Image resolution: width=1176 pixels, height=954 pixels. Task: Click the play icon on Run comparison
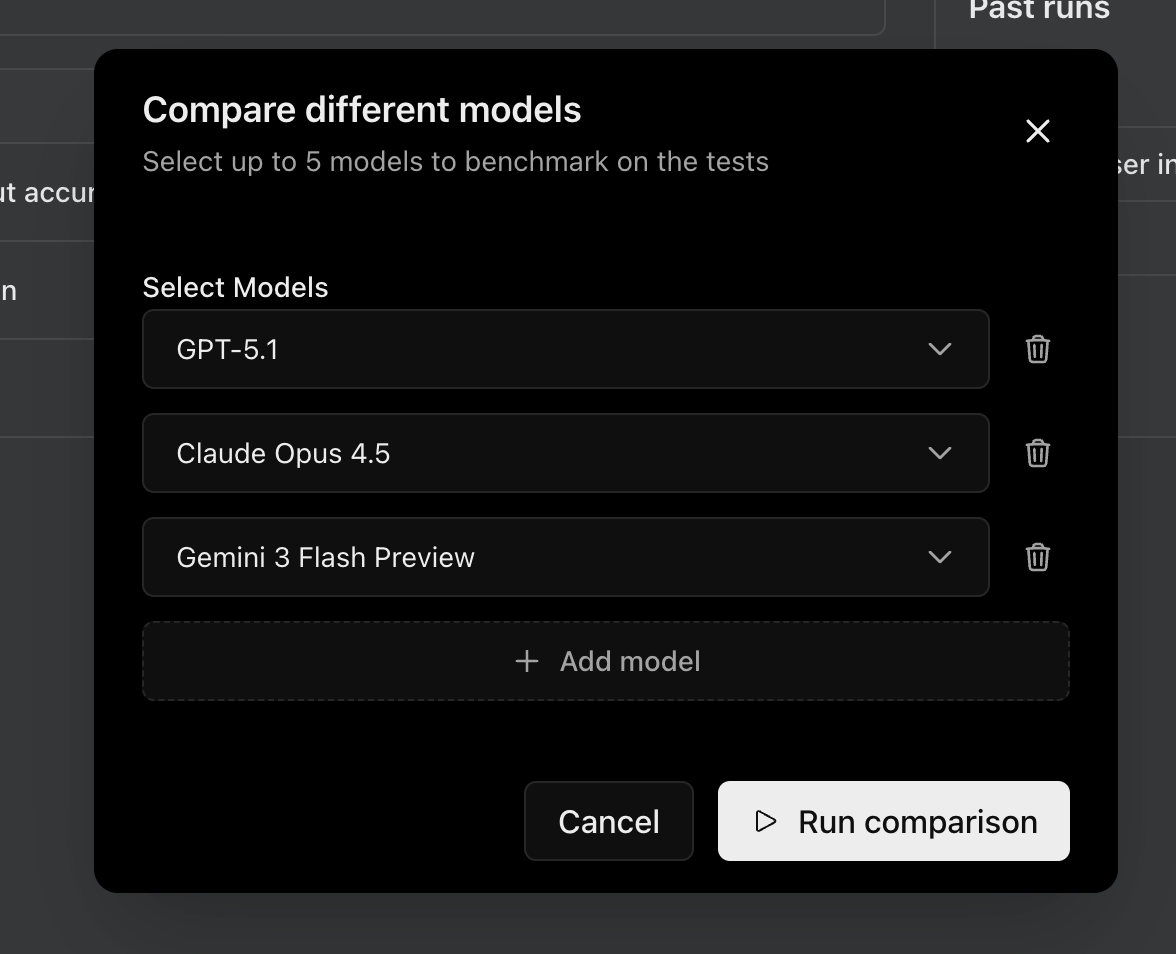click(x=765, y=821)
